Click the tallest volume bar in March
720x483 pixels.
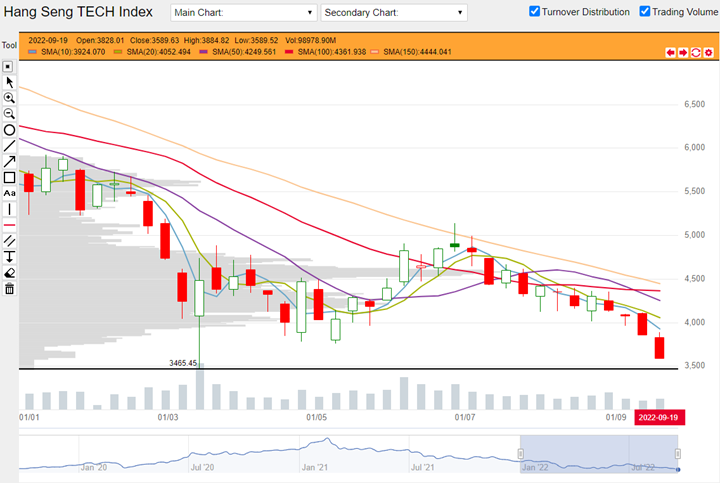tap(200, 390)
